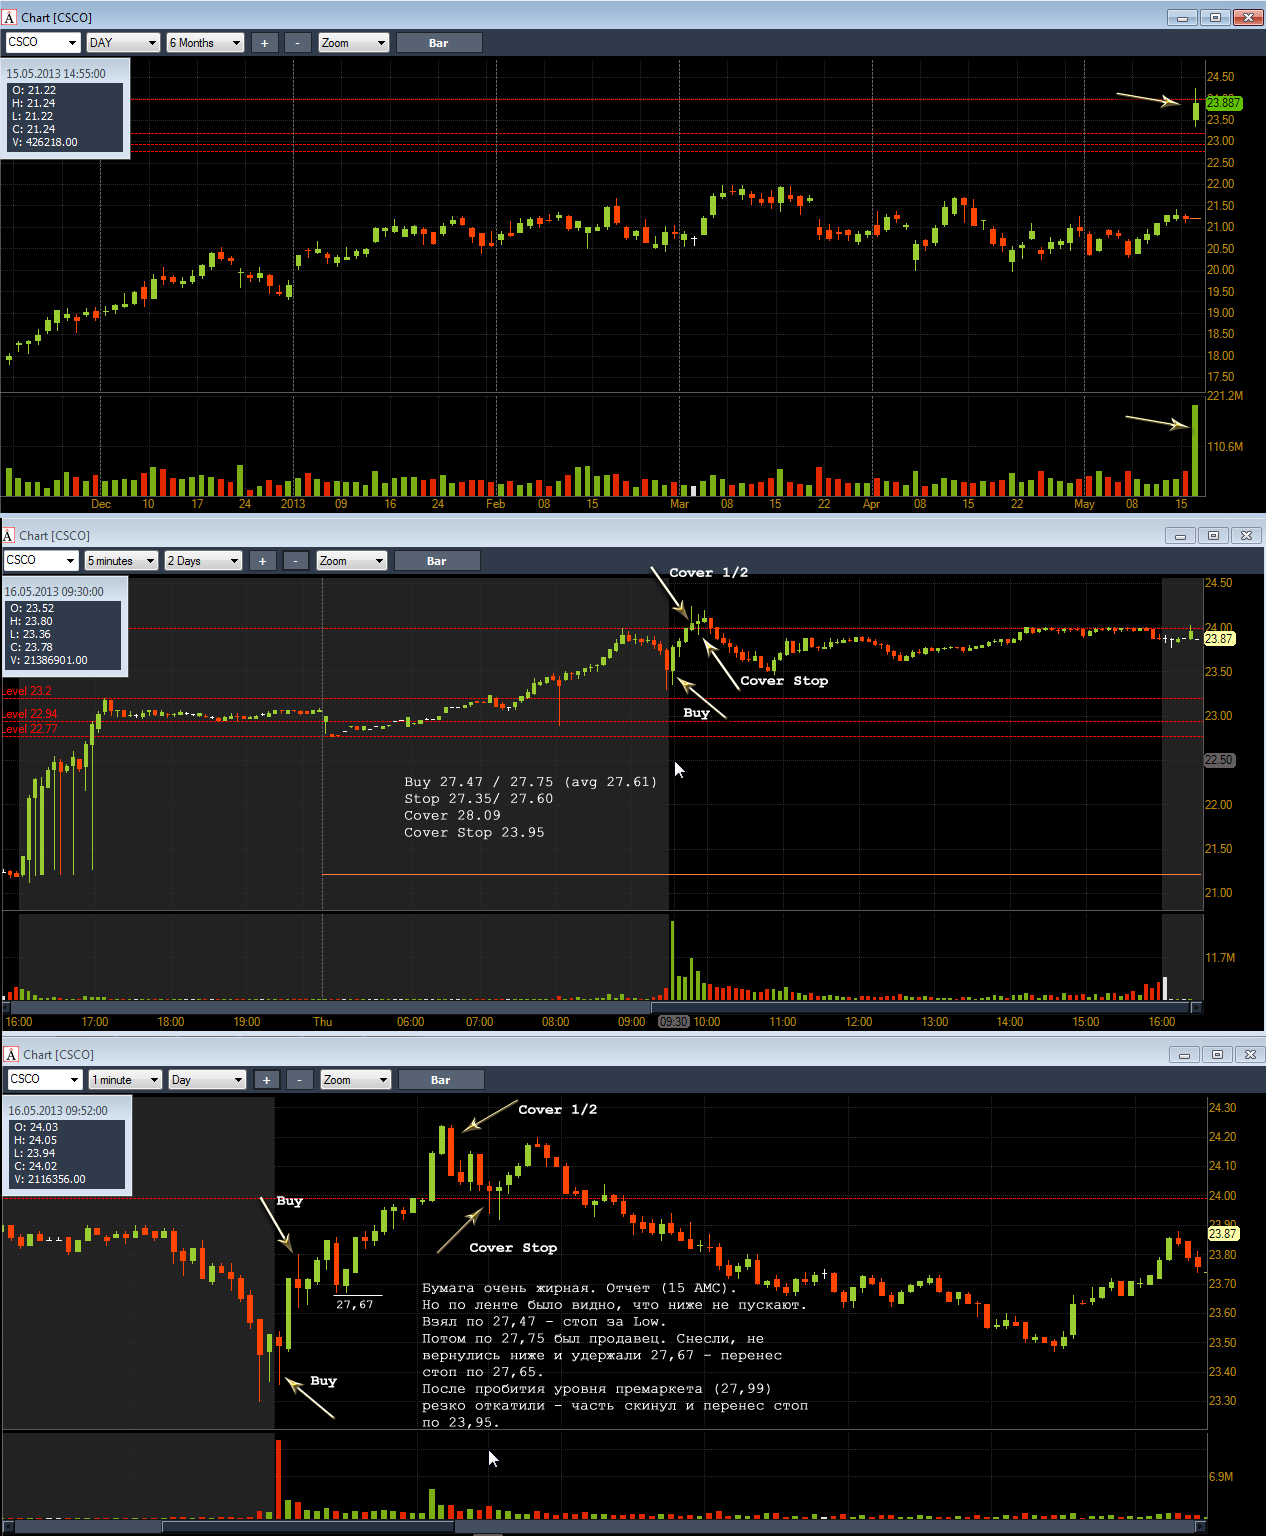Open Day range dropdown in bottom chart
This screenshot has width=1266, height=1536.
207,1079
